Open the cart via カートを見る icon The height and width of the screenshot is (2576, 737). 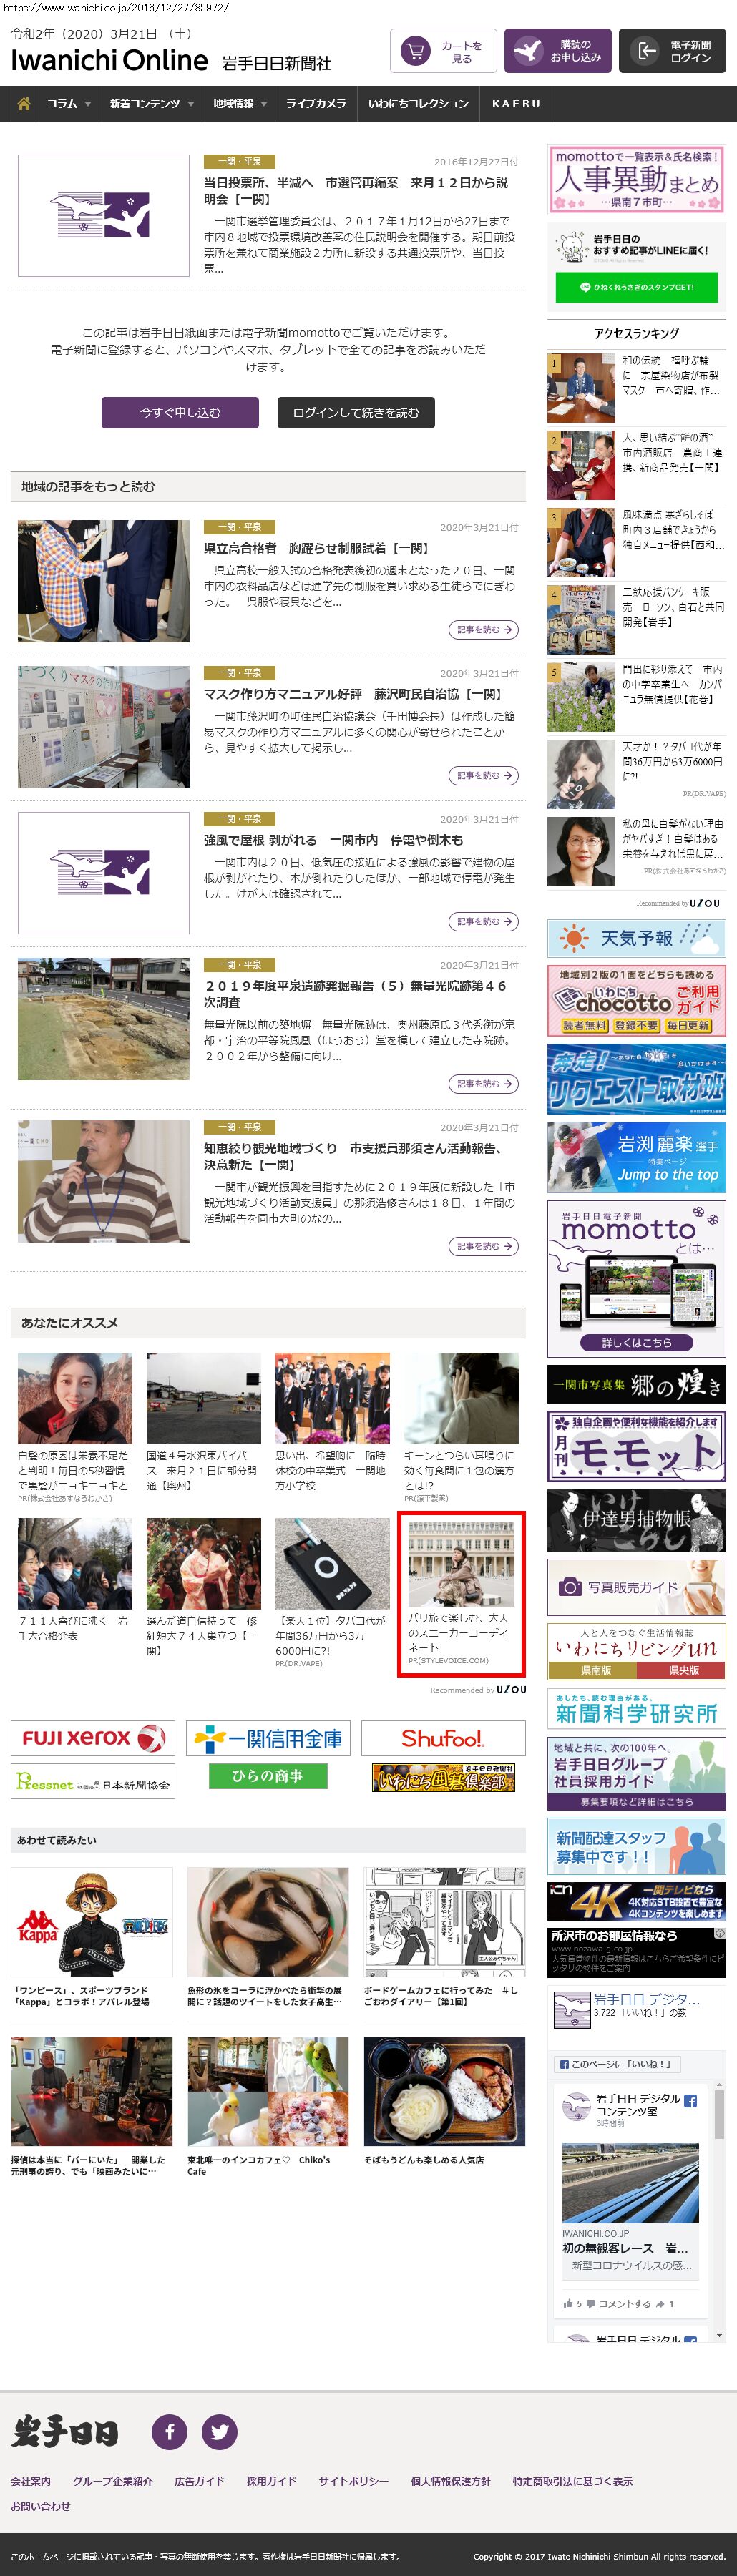(443, 51)
